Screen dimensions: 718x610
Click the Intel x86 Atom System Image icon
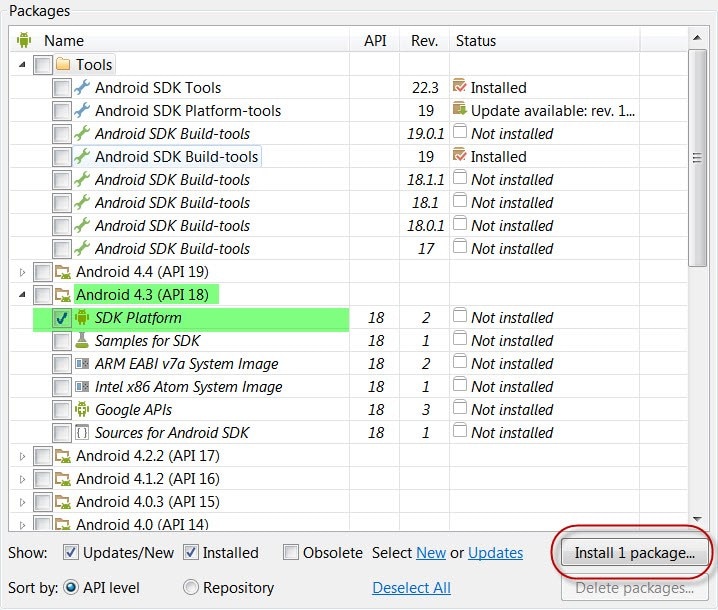click(82, 387)
